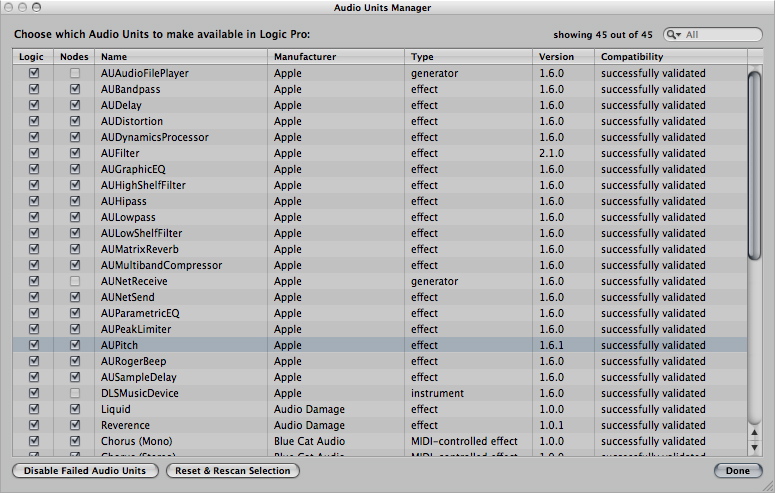Screen dimensions: 775x493
Task: Toggle Logic checkbox for Liquid
Action: (x=34, y=409)
